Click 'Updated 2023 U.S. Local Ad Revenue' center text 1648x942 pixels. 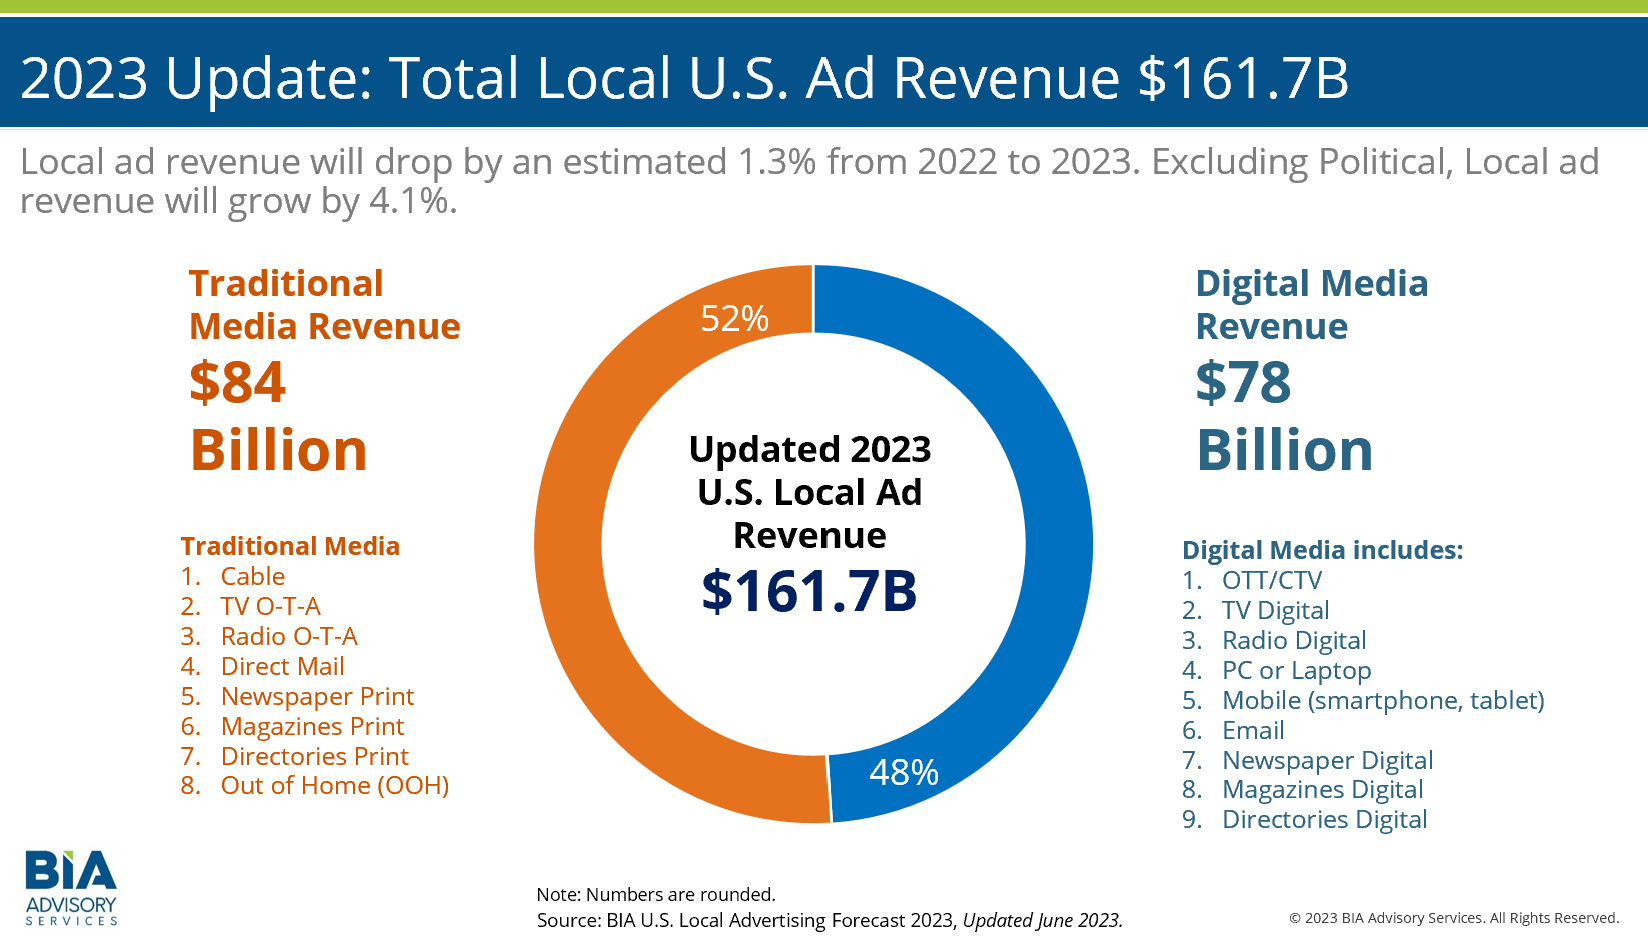tap(810, 492)
